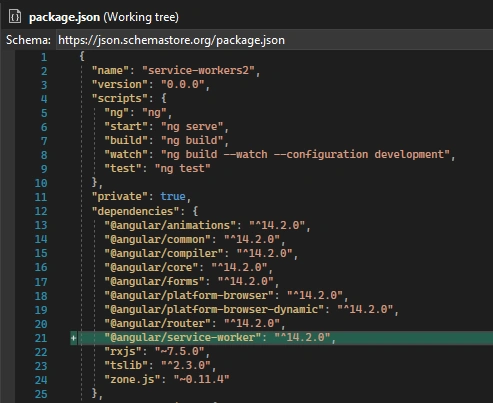Click the "watch" key
The image size is (493, 403).
coord(126,154)
